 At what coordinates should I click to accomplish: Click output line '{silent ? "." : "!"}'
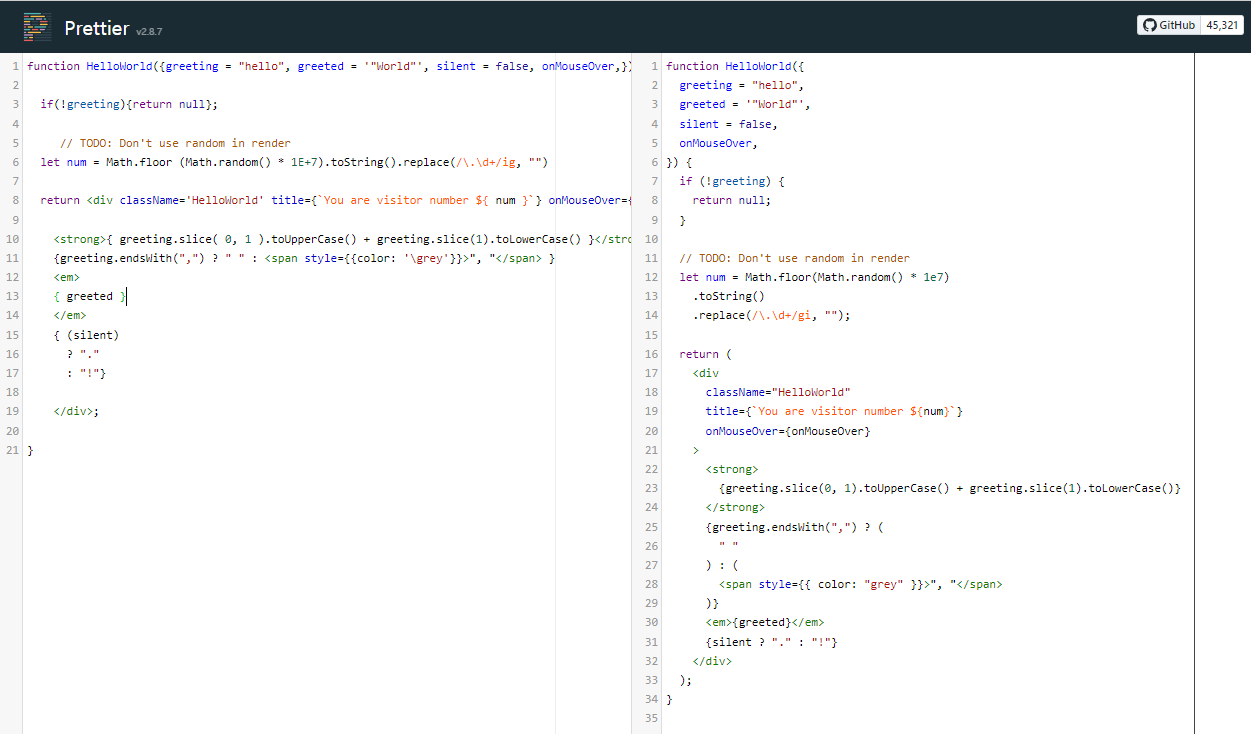pos(771,642)
